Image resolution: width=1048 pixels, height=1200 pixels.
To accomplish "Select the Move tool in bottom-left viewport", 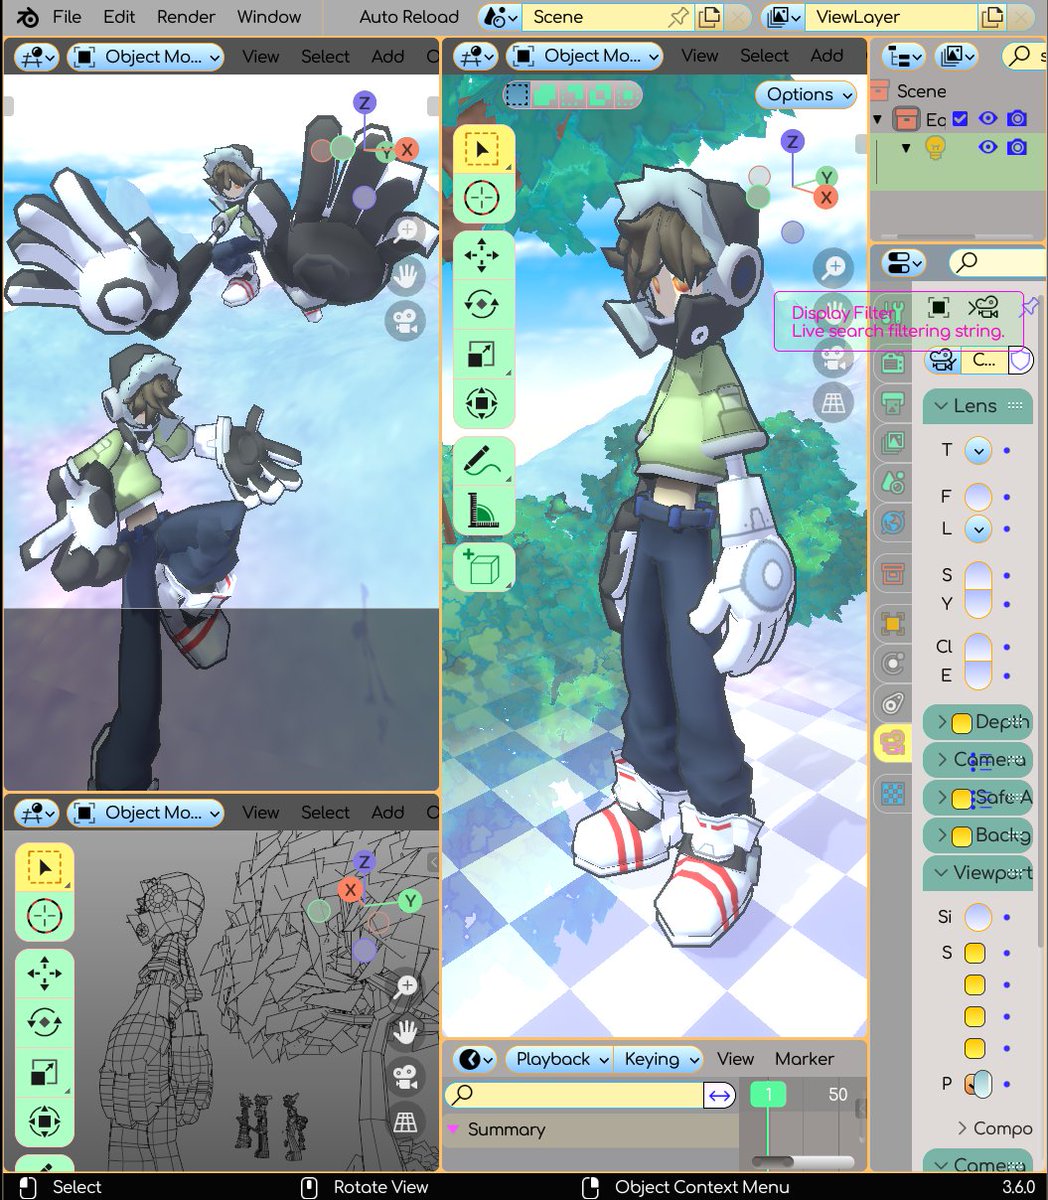I will pyautogui.click(x=45, y=973).
